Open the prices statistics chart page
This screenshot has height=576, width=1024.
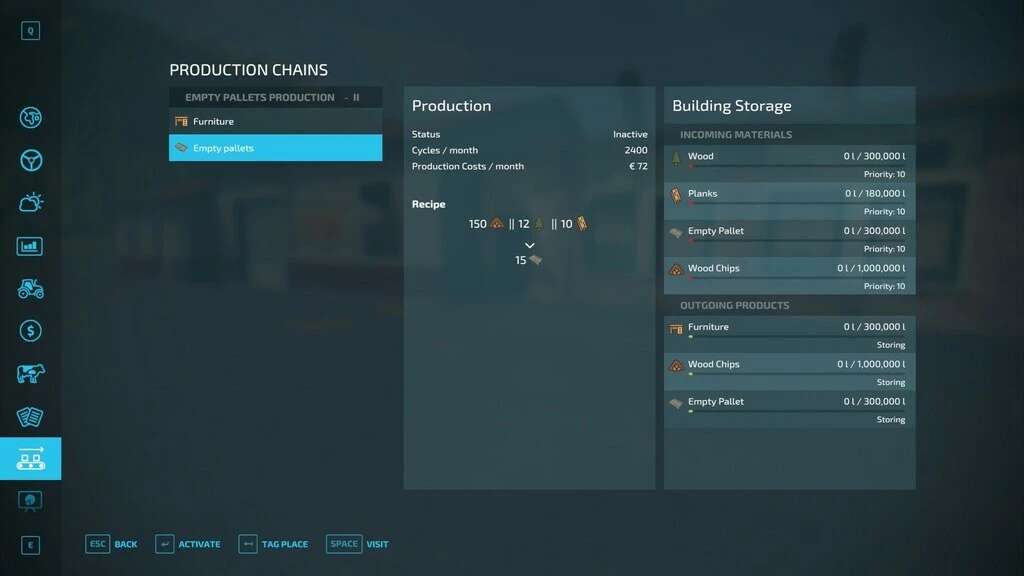tap(30, 246)
